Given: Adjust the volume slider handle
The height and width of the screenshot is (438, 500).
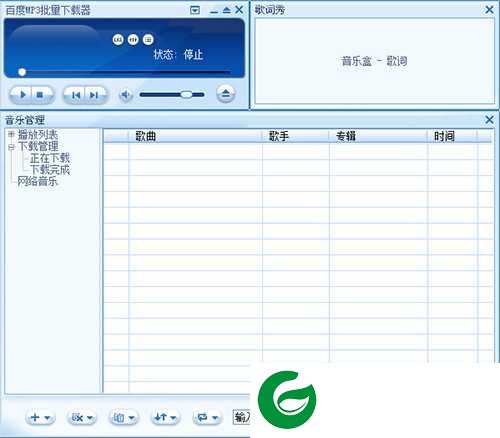Looking at the screenshot, I should [186, 95].
